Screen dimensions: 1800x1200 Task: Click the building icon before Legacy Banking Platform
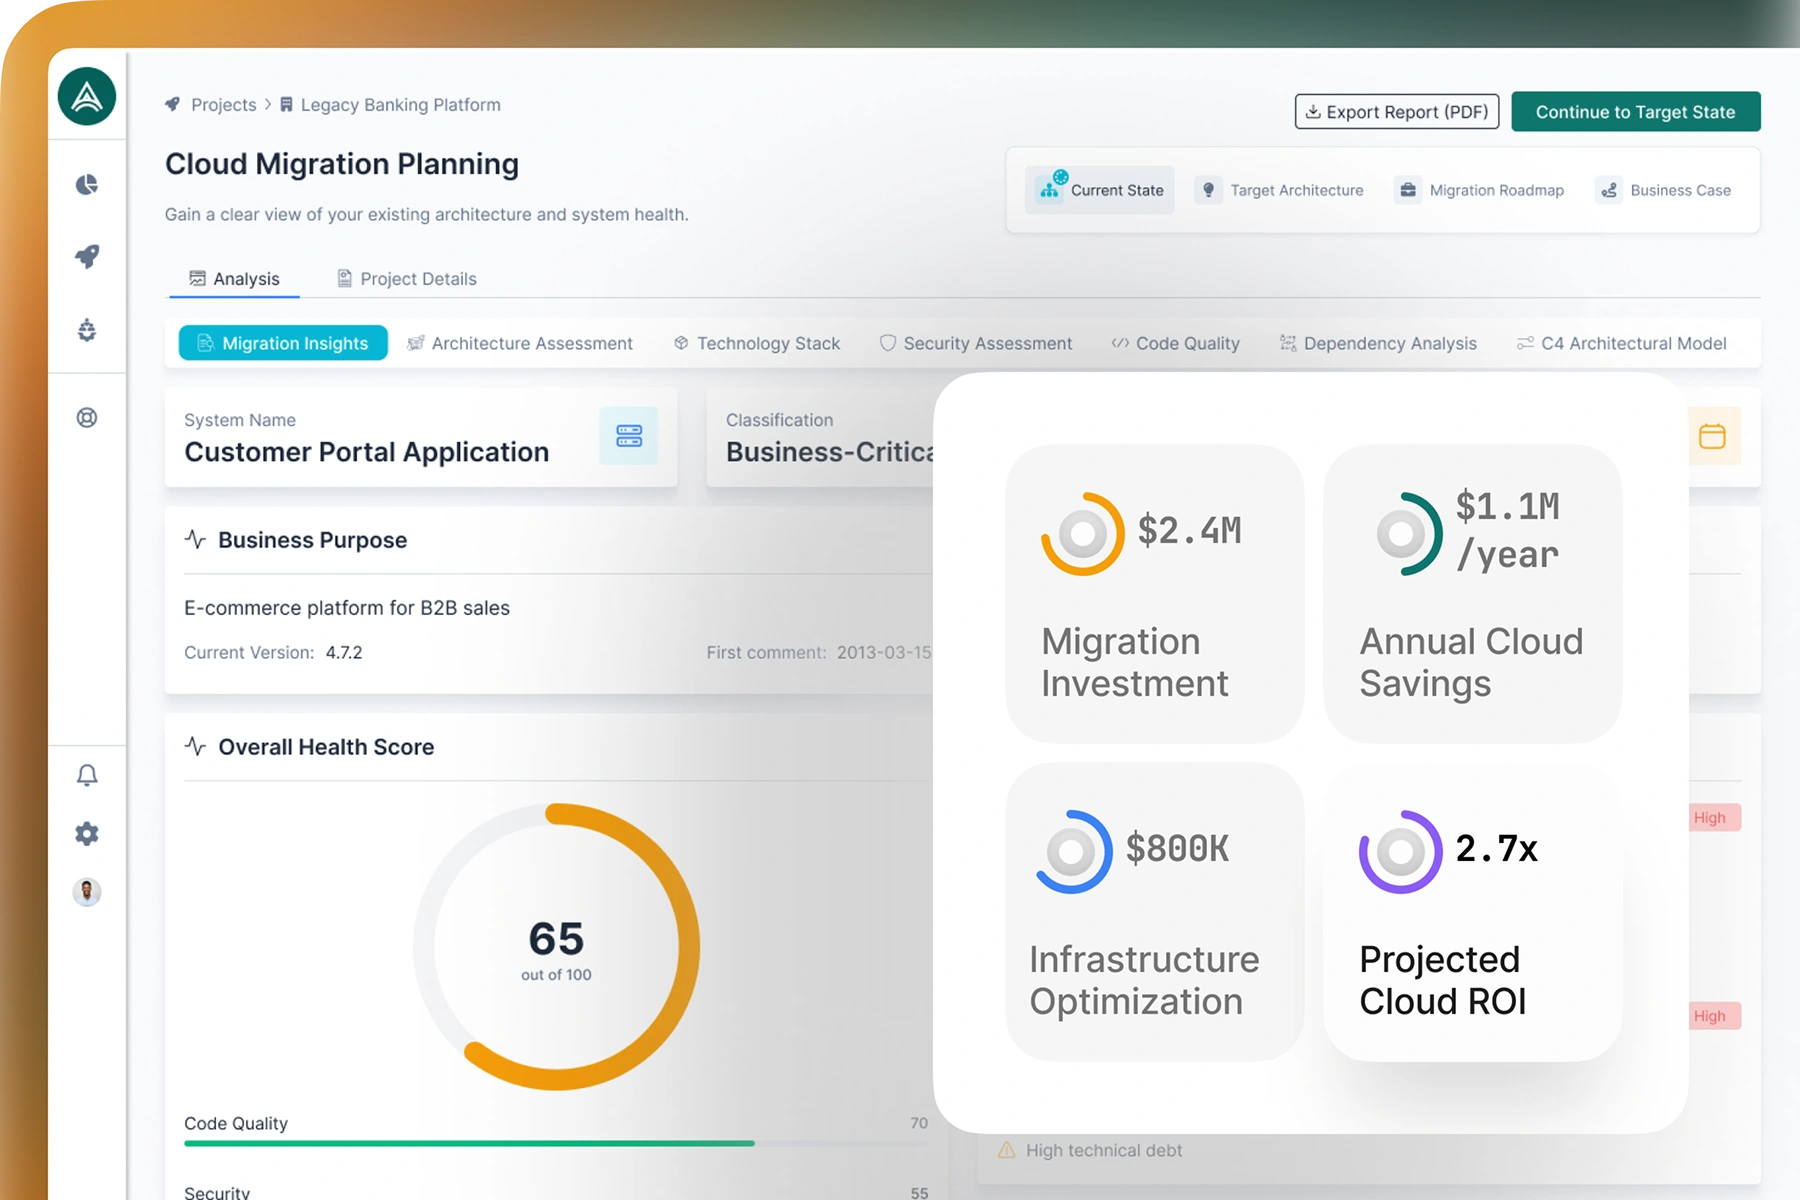(x=286, y=104)
